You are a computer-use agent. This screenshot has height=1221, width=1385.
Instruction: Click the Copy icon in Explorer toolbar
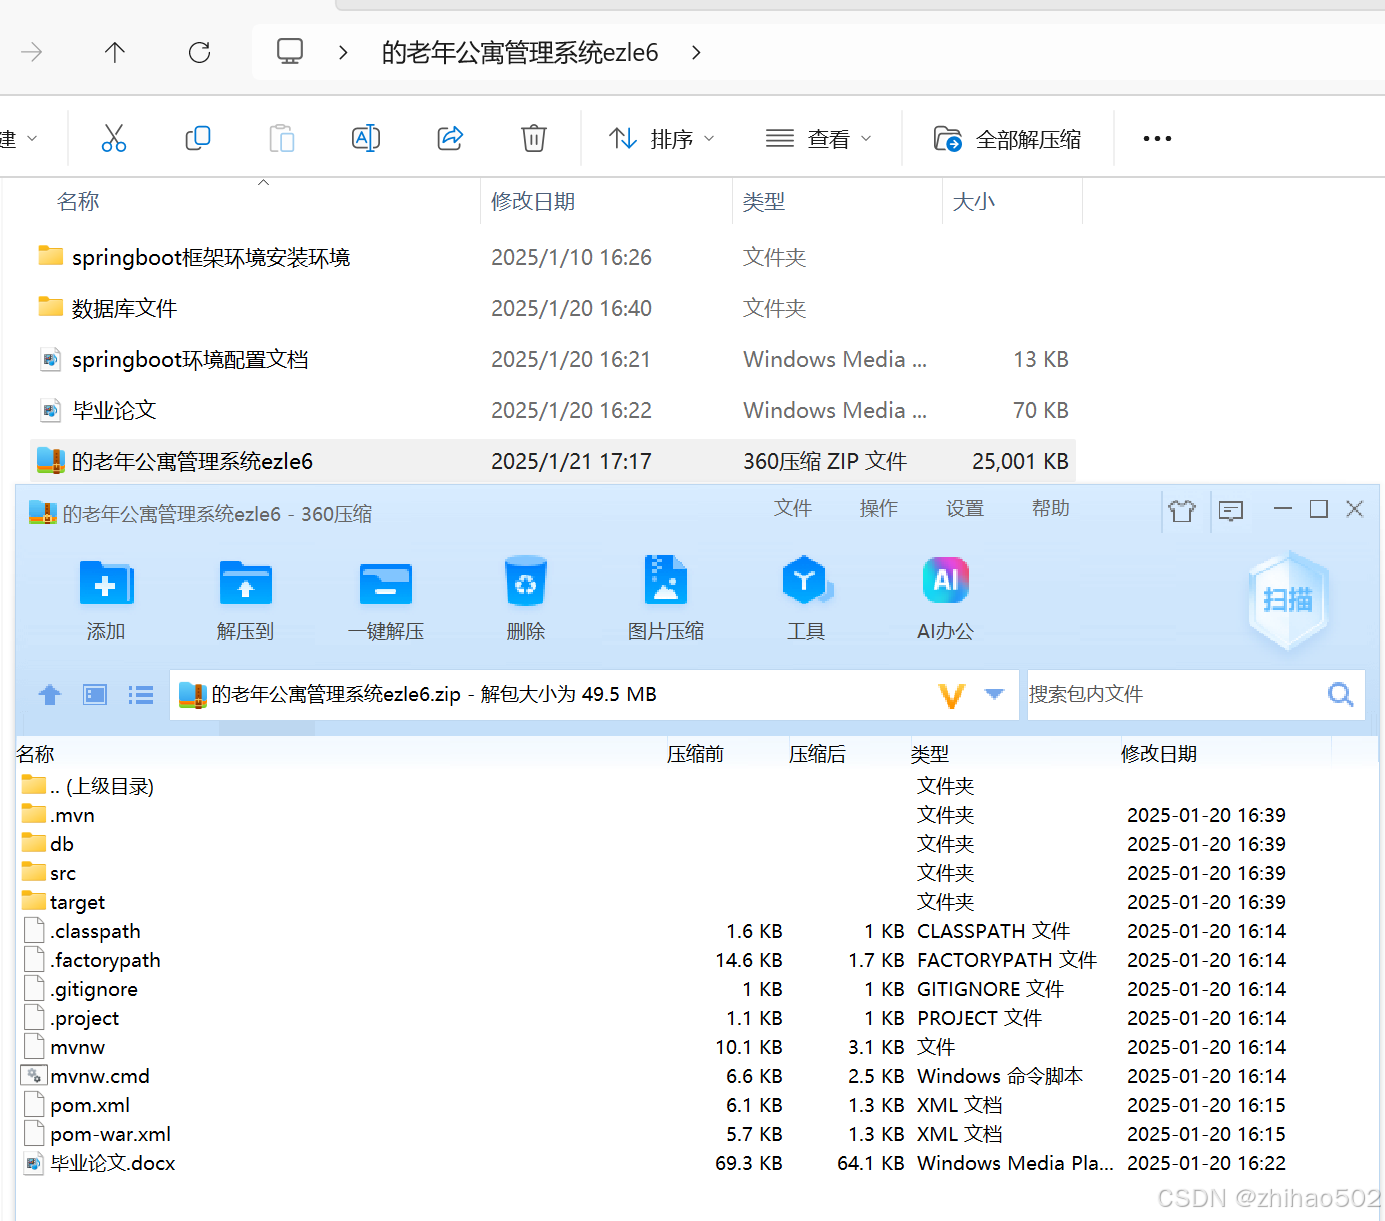[x=198, y=138]
